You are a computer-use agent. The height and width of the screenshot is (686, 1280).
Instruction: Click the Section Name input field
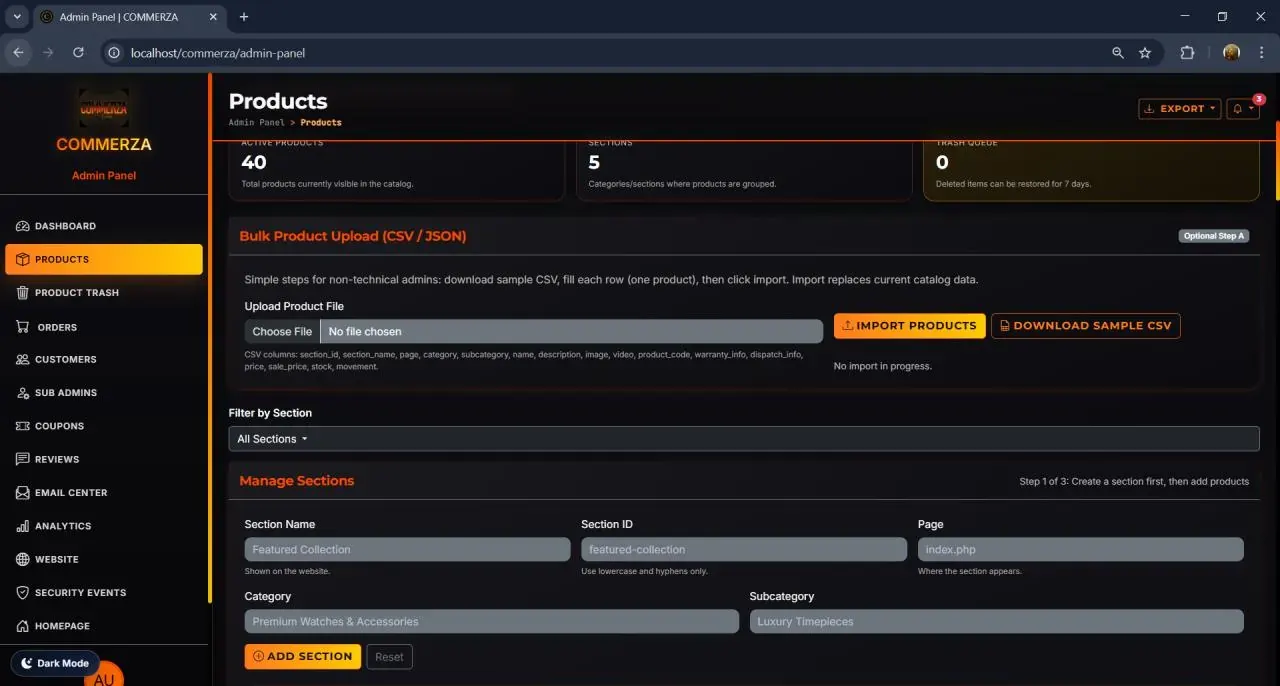(407, 549)
